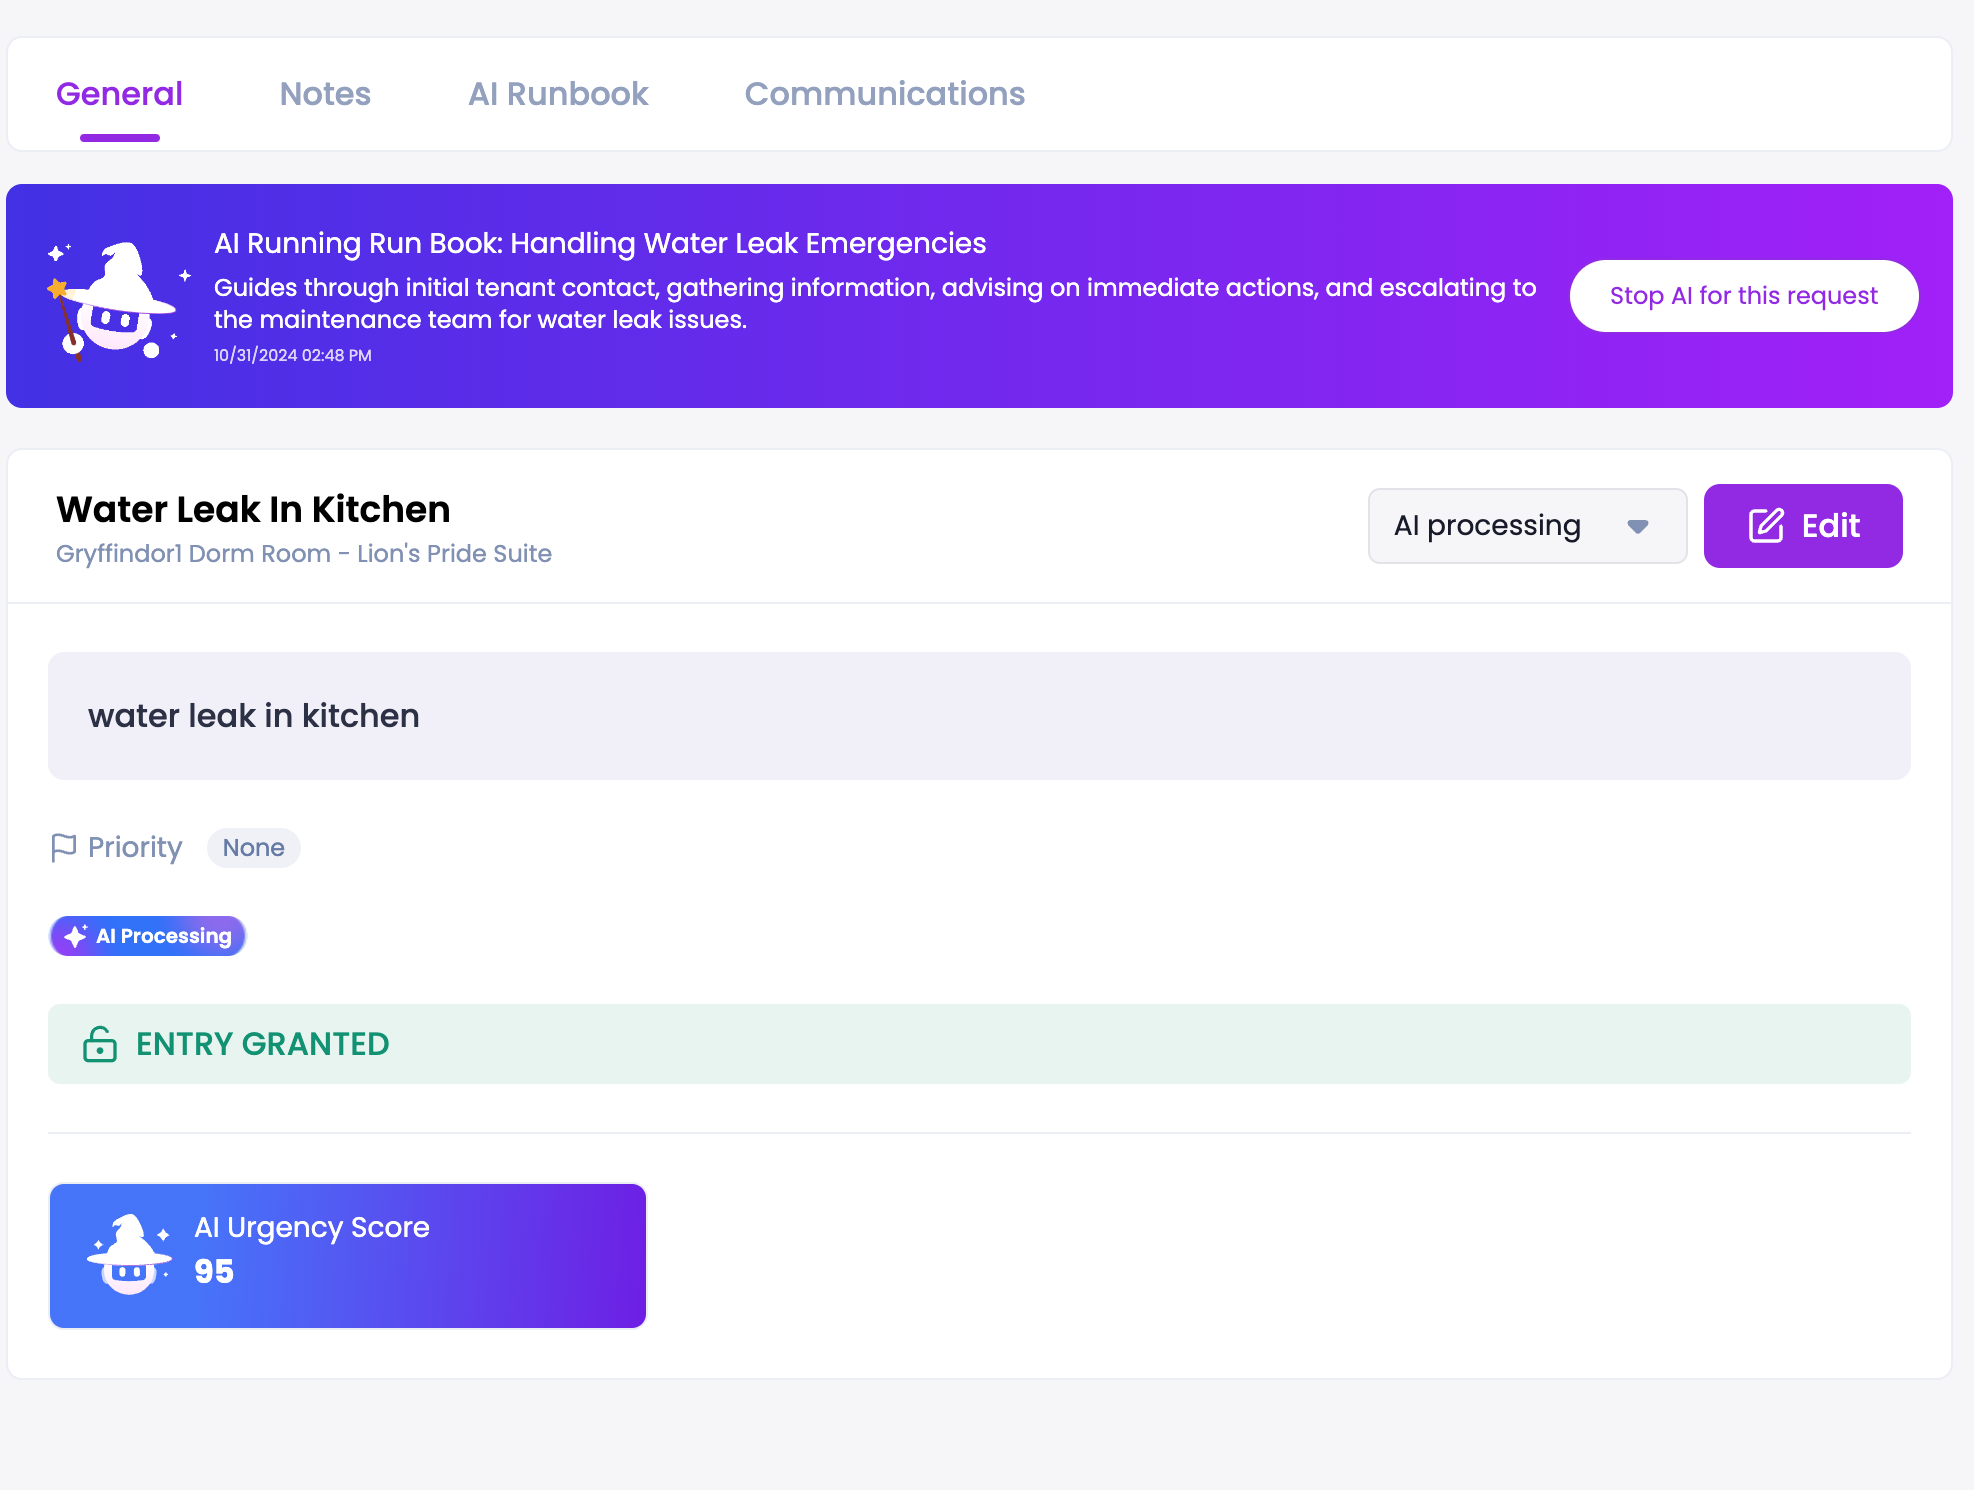The height and width of the screenshot is (1490, 1974).
Task: Click the pencil edit icon
Action: pos(1766,526)
